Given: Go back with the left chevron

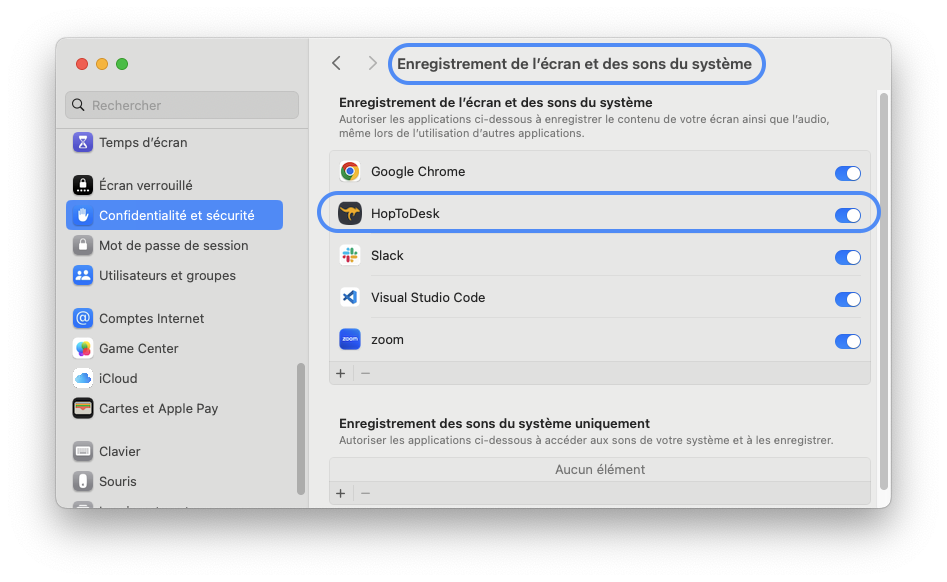Looking at the screenshot, I should pyautogui.click(x=337, y=63).
